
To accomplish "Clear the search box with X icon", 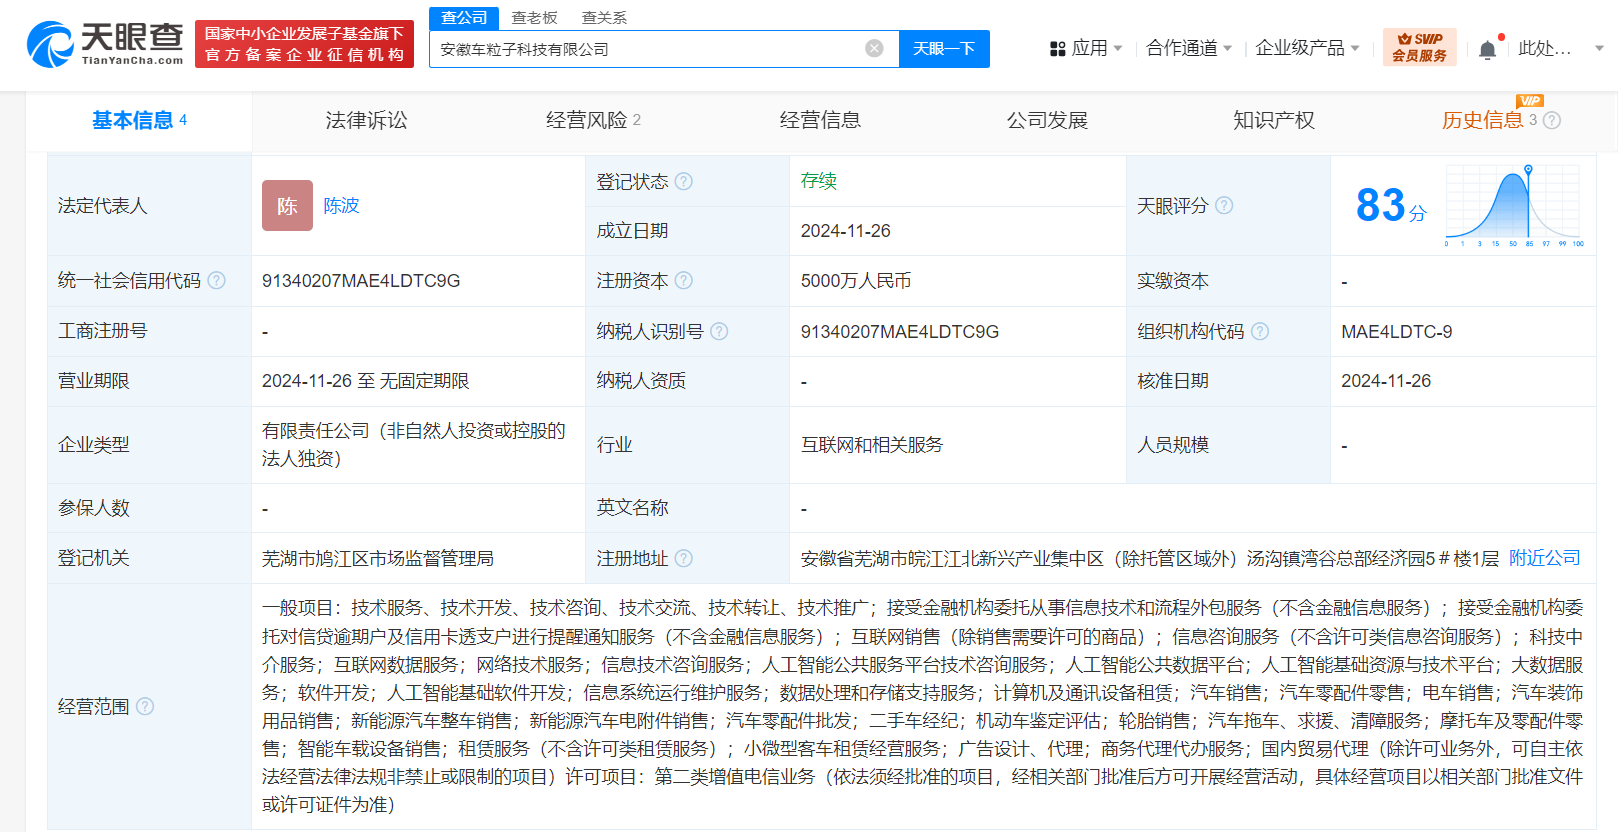I will [x=874, y=49].
